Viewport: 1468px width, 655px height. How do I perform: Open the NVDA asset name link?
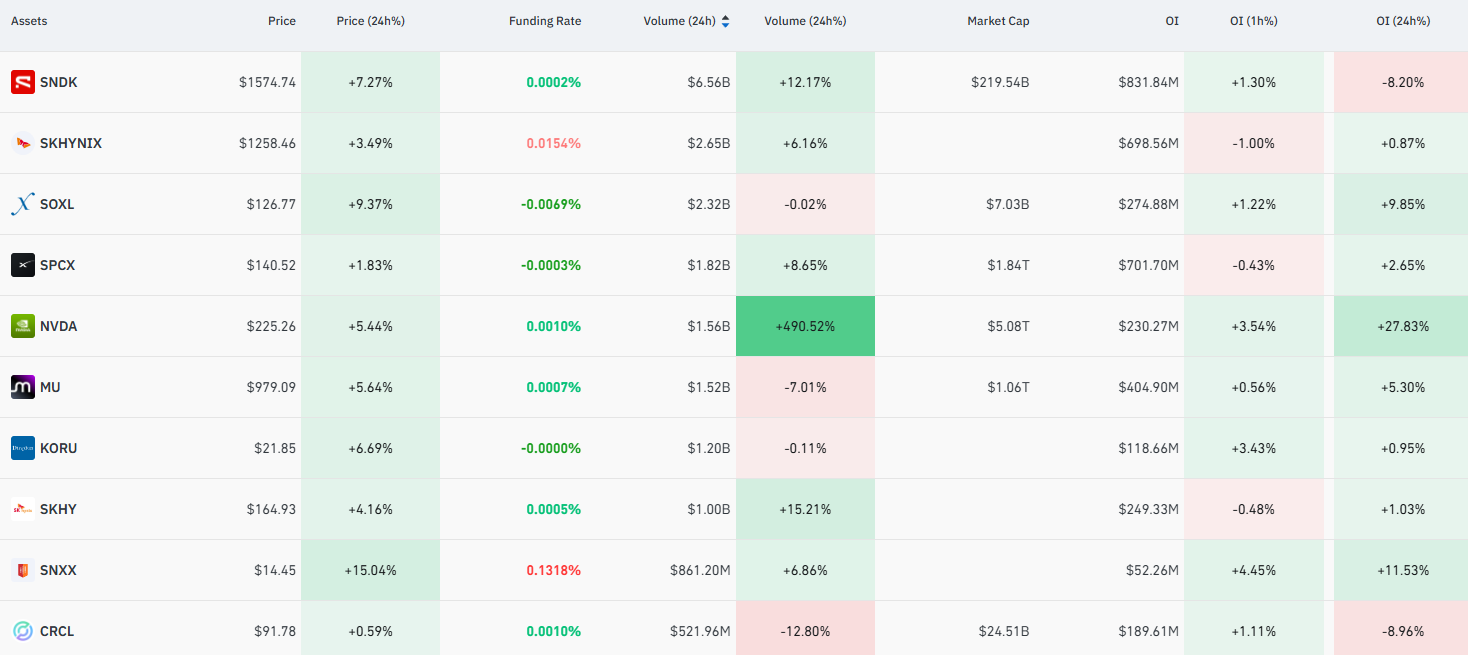pos(58,326)
